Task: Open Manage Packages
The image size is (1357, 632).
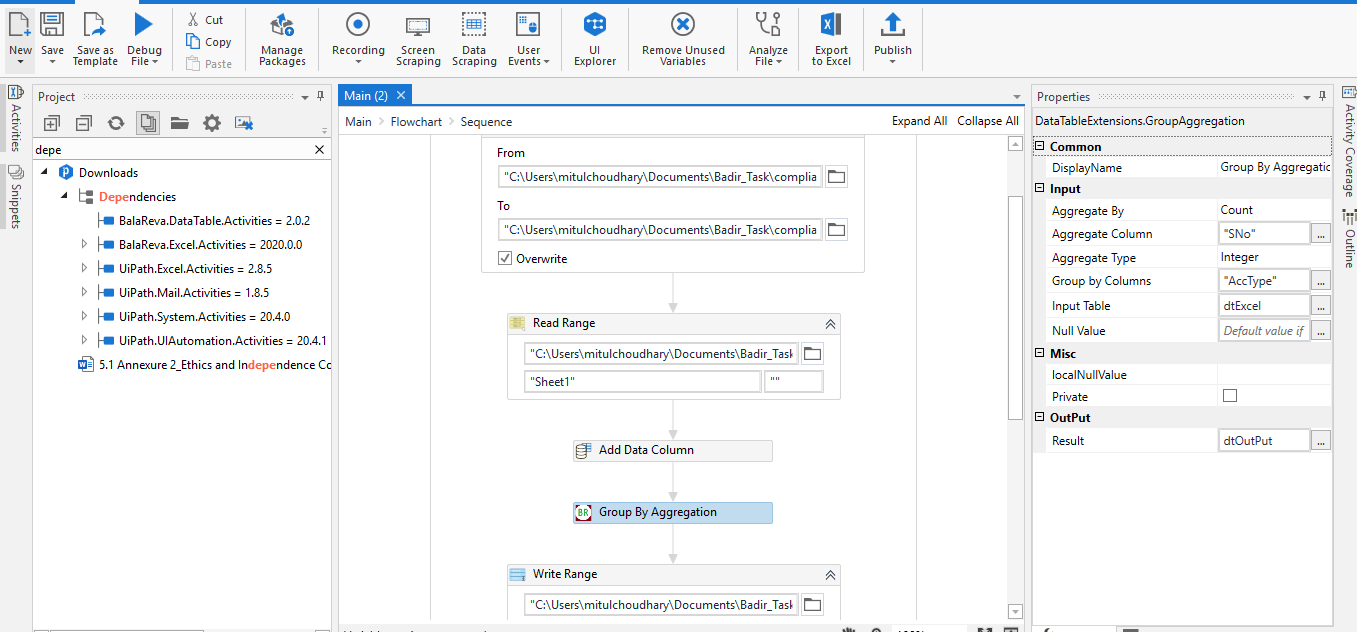Action: 282,40
